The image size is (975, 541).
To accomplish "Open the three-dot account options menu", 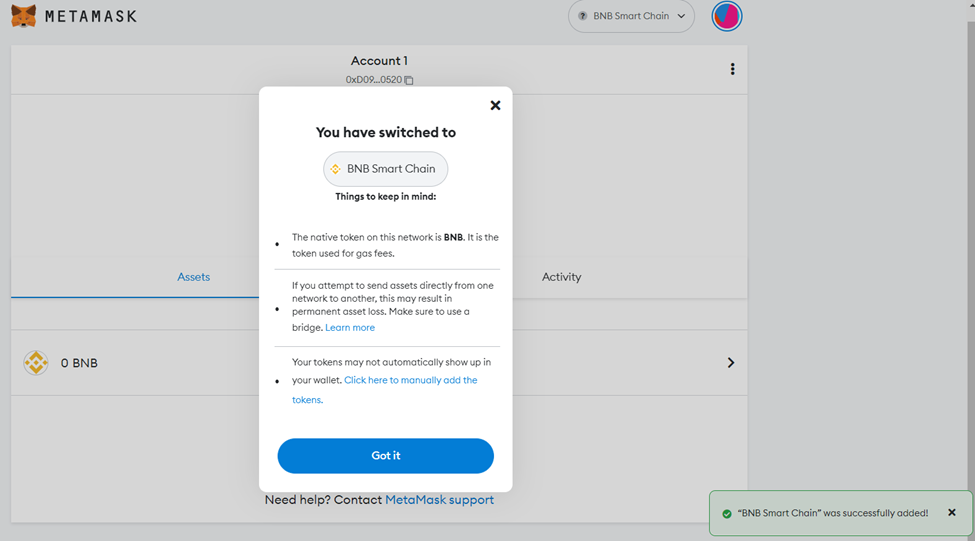I will [x=732, y=69].
